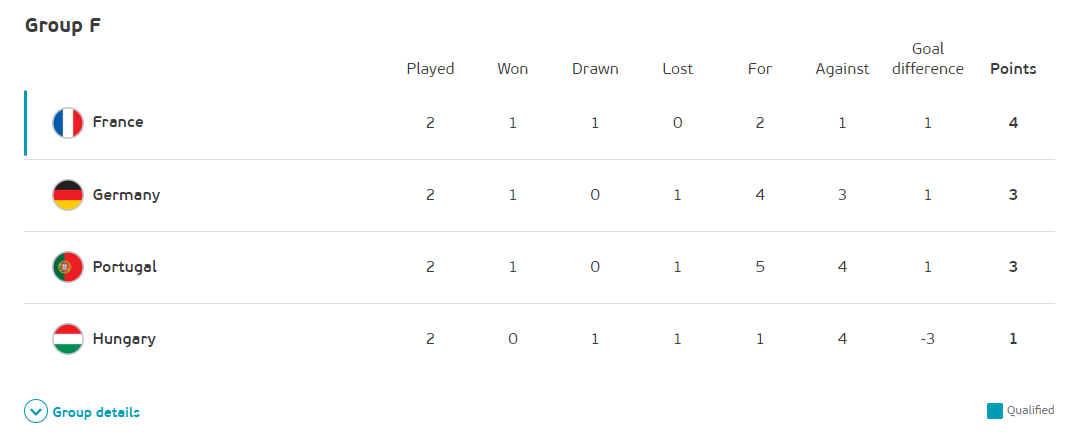Select the Portugal team name

125,267
